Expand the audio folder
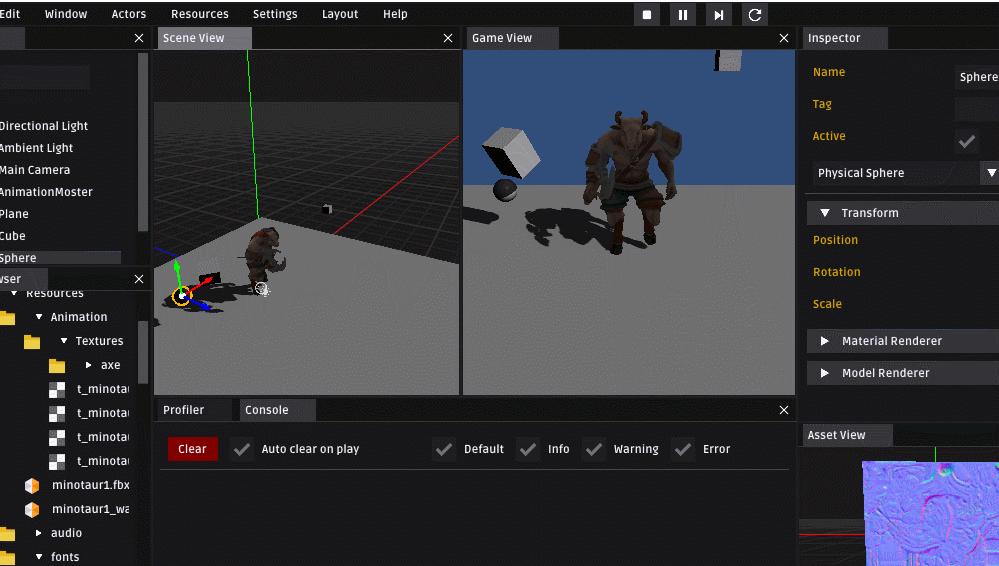This screenshot has width=999, height=566. [x=38, y=533]
